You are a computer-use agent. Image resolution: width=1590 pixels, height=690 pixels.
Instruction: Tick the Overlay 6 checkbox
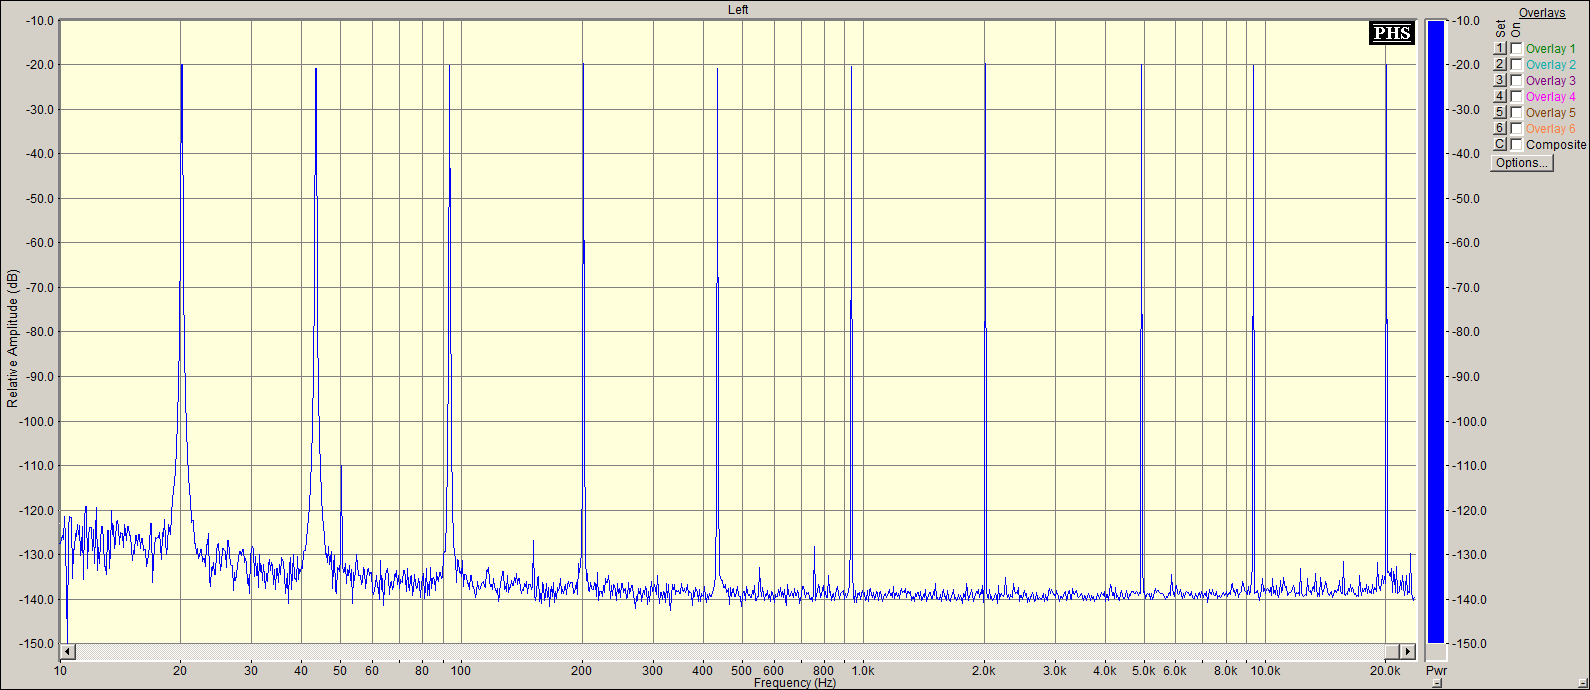point(1516,128)
